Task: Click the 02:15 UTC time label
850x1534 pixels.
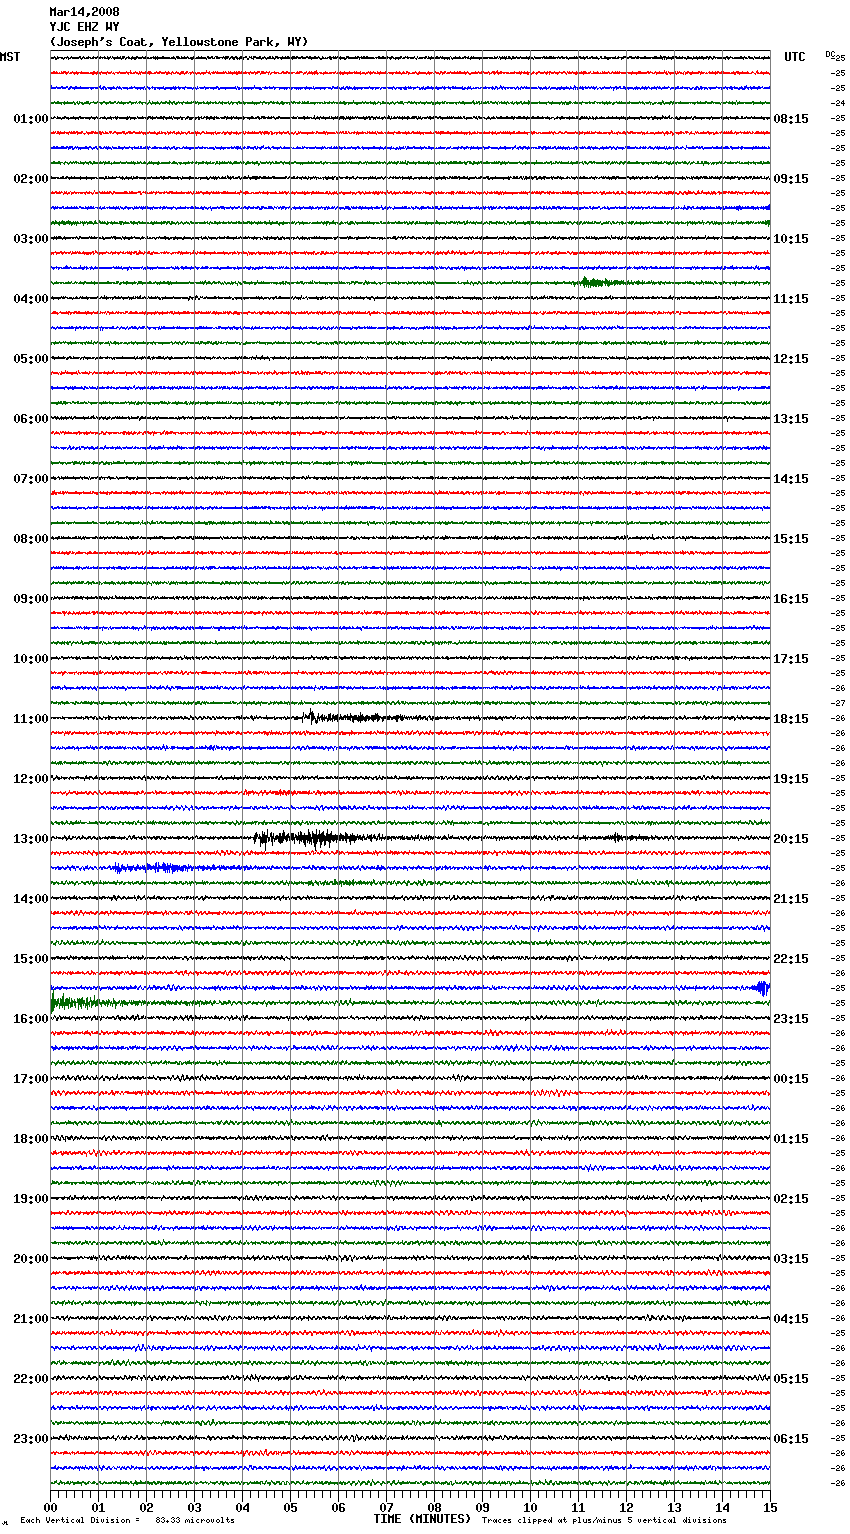Action: (x=791, y=1199)
